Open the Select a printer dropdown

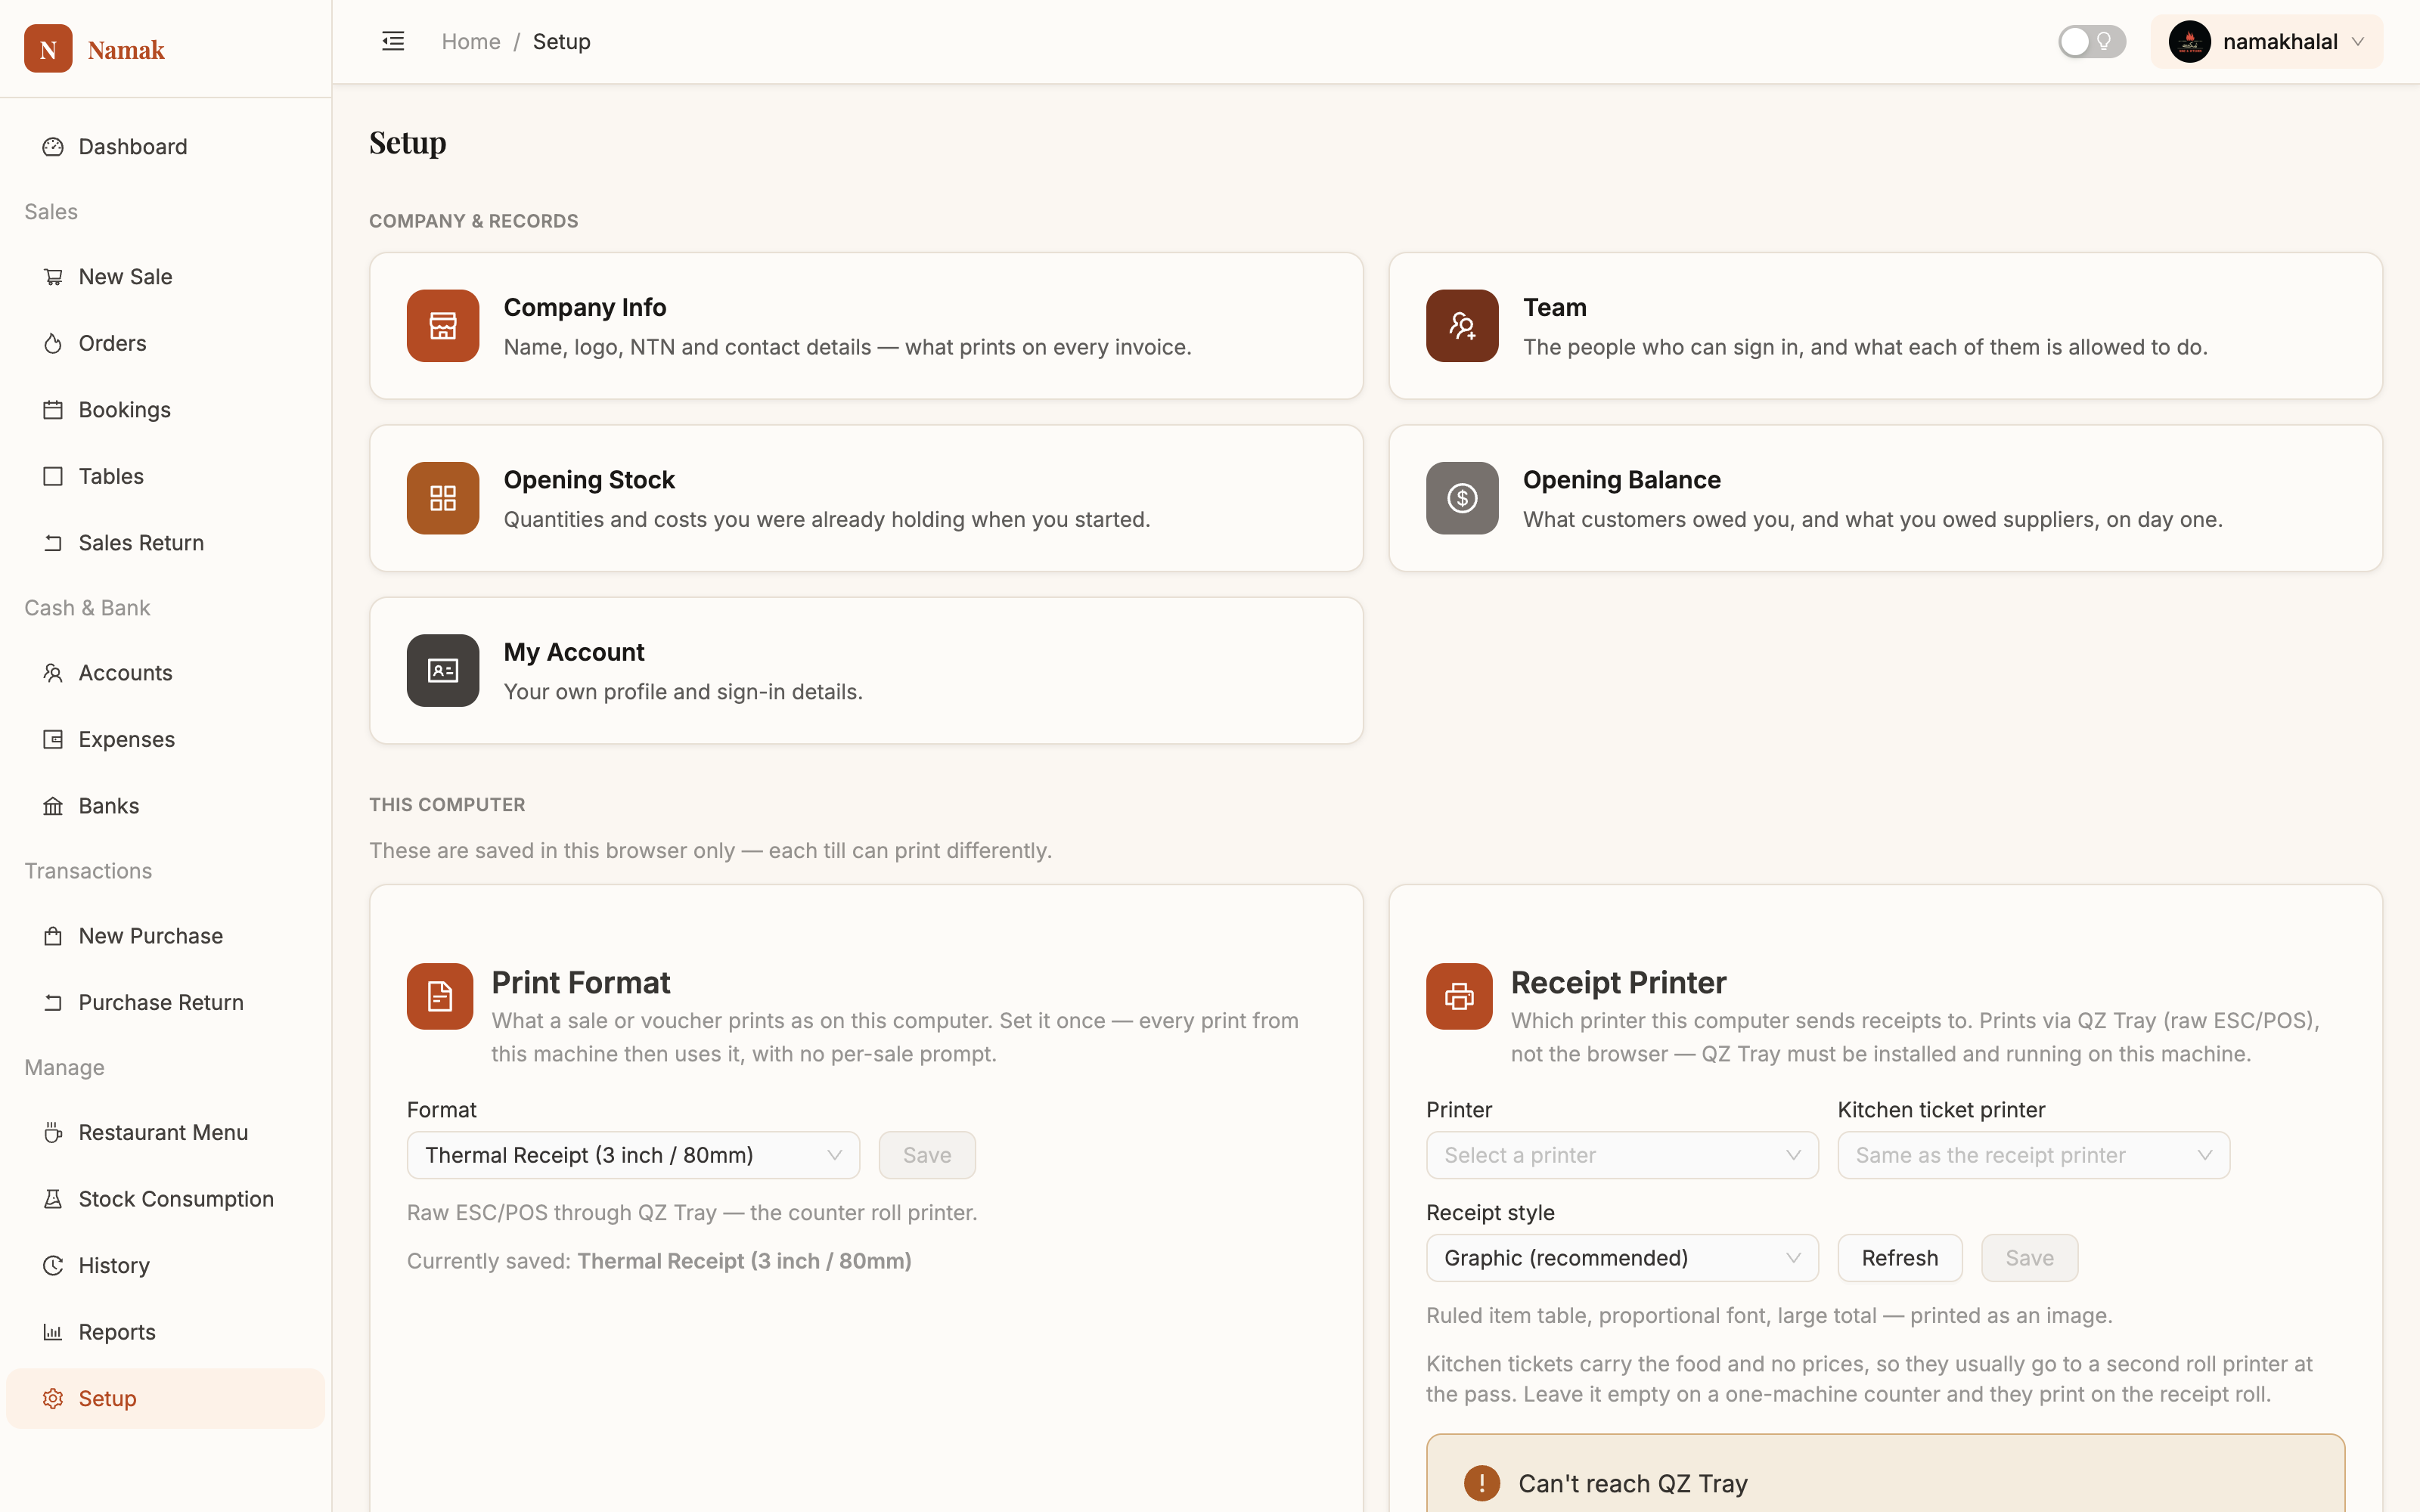(1621, 1155)
